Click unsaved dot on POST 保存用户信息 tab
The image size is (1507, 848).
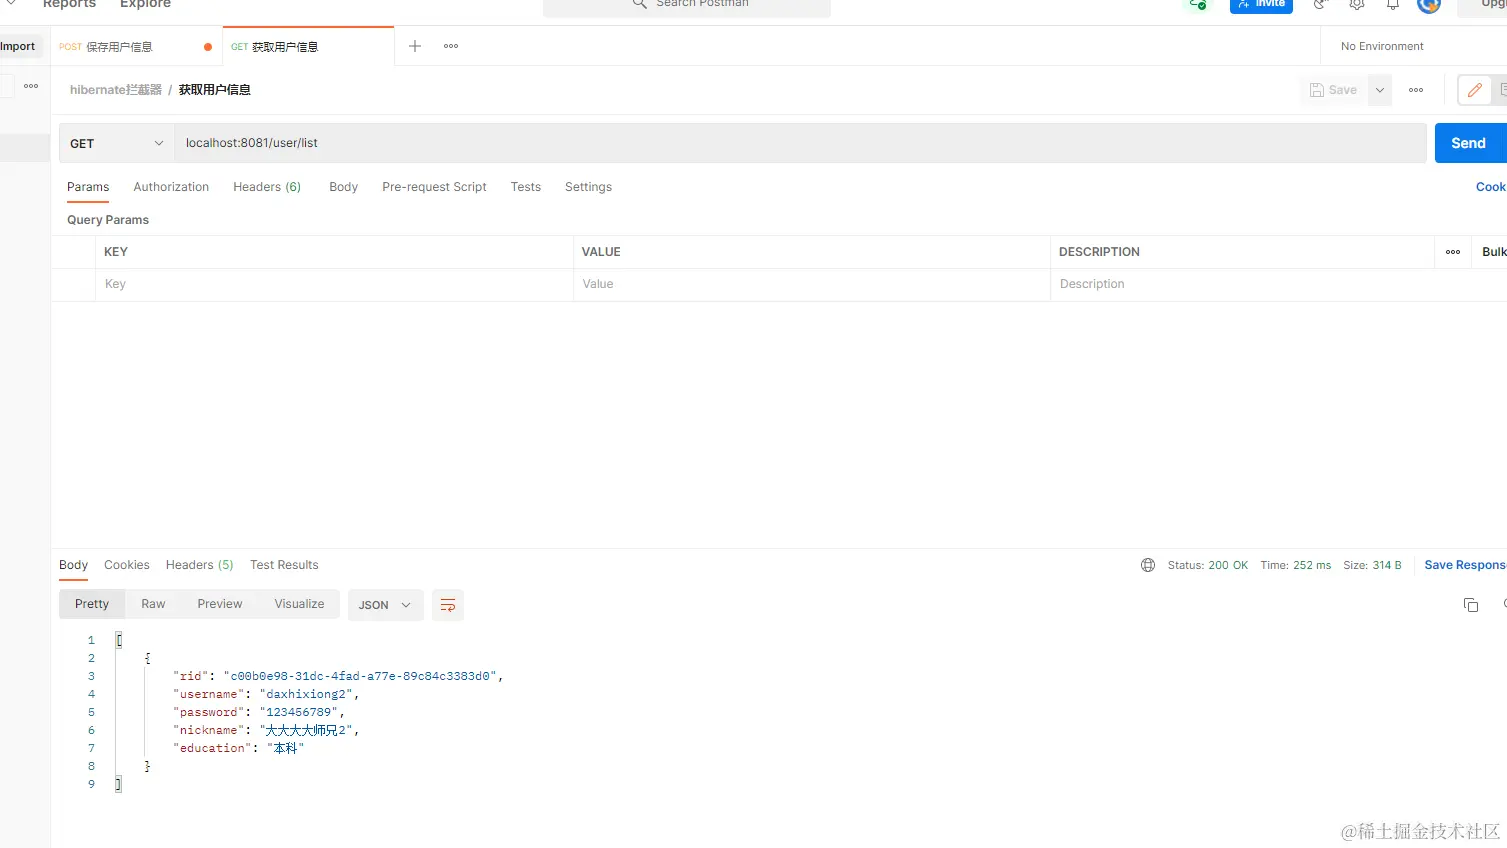tap(208, 47)
